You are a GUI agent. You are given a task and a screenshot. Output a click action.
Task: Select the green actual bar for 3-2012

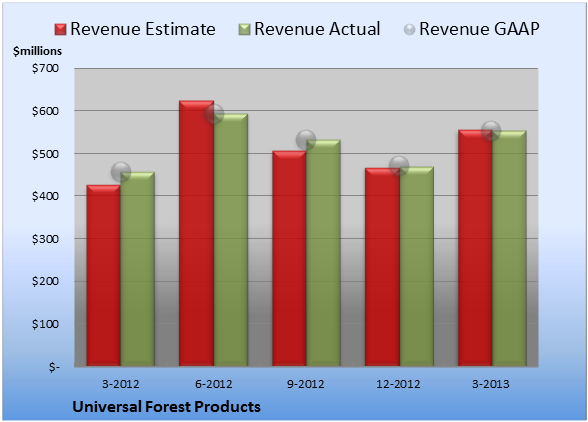[137, 269]
